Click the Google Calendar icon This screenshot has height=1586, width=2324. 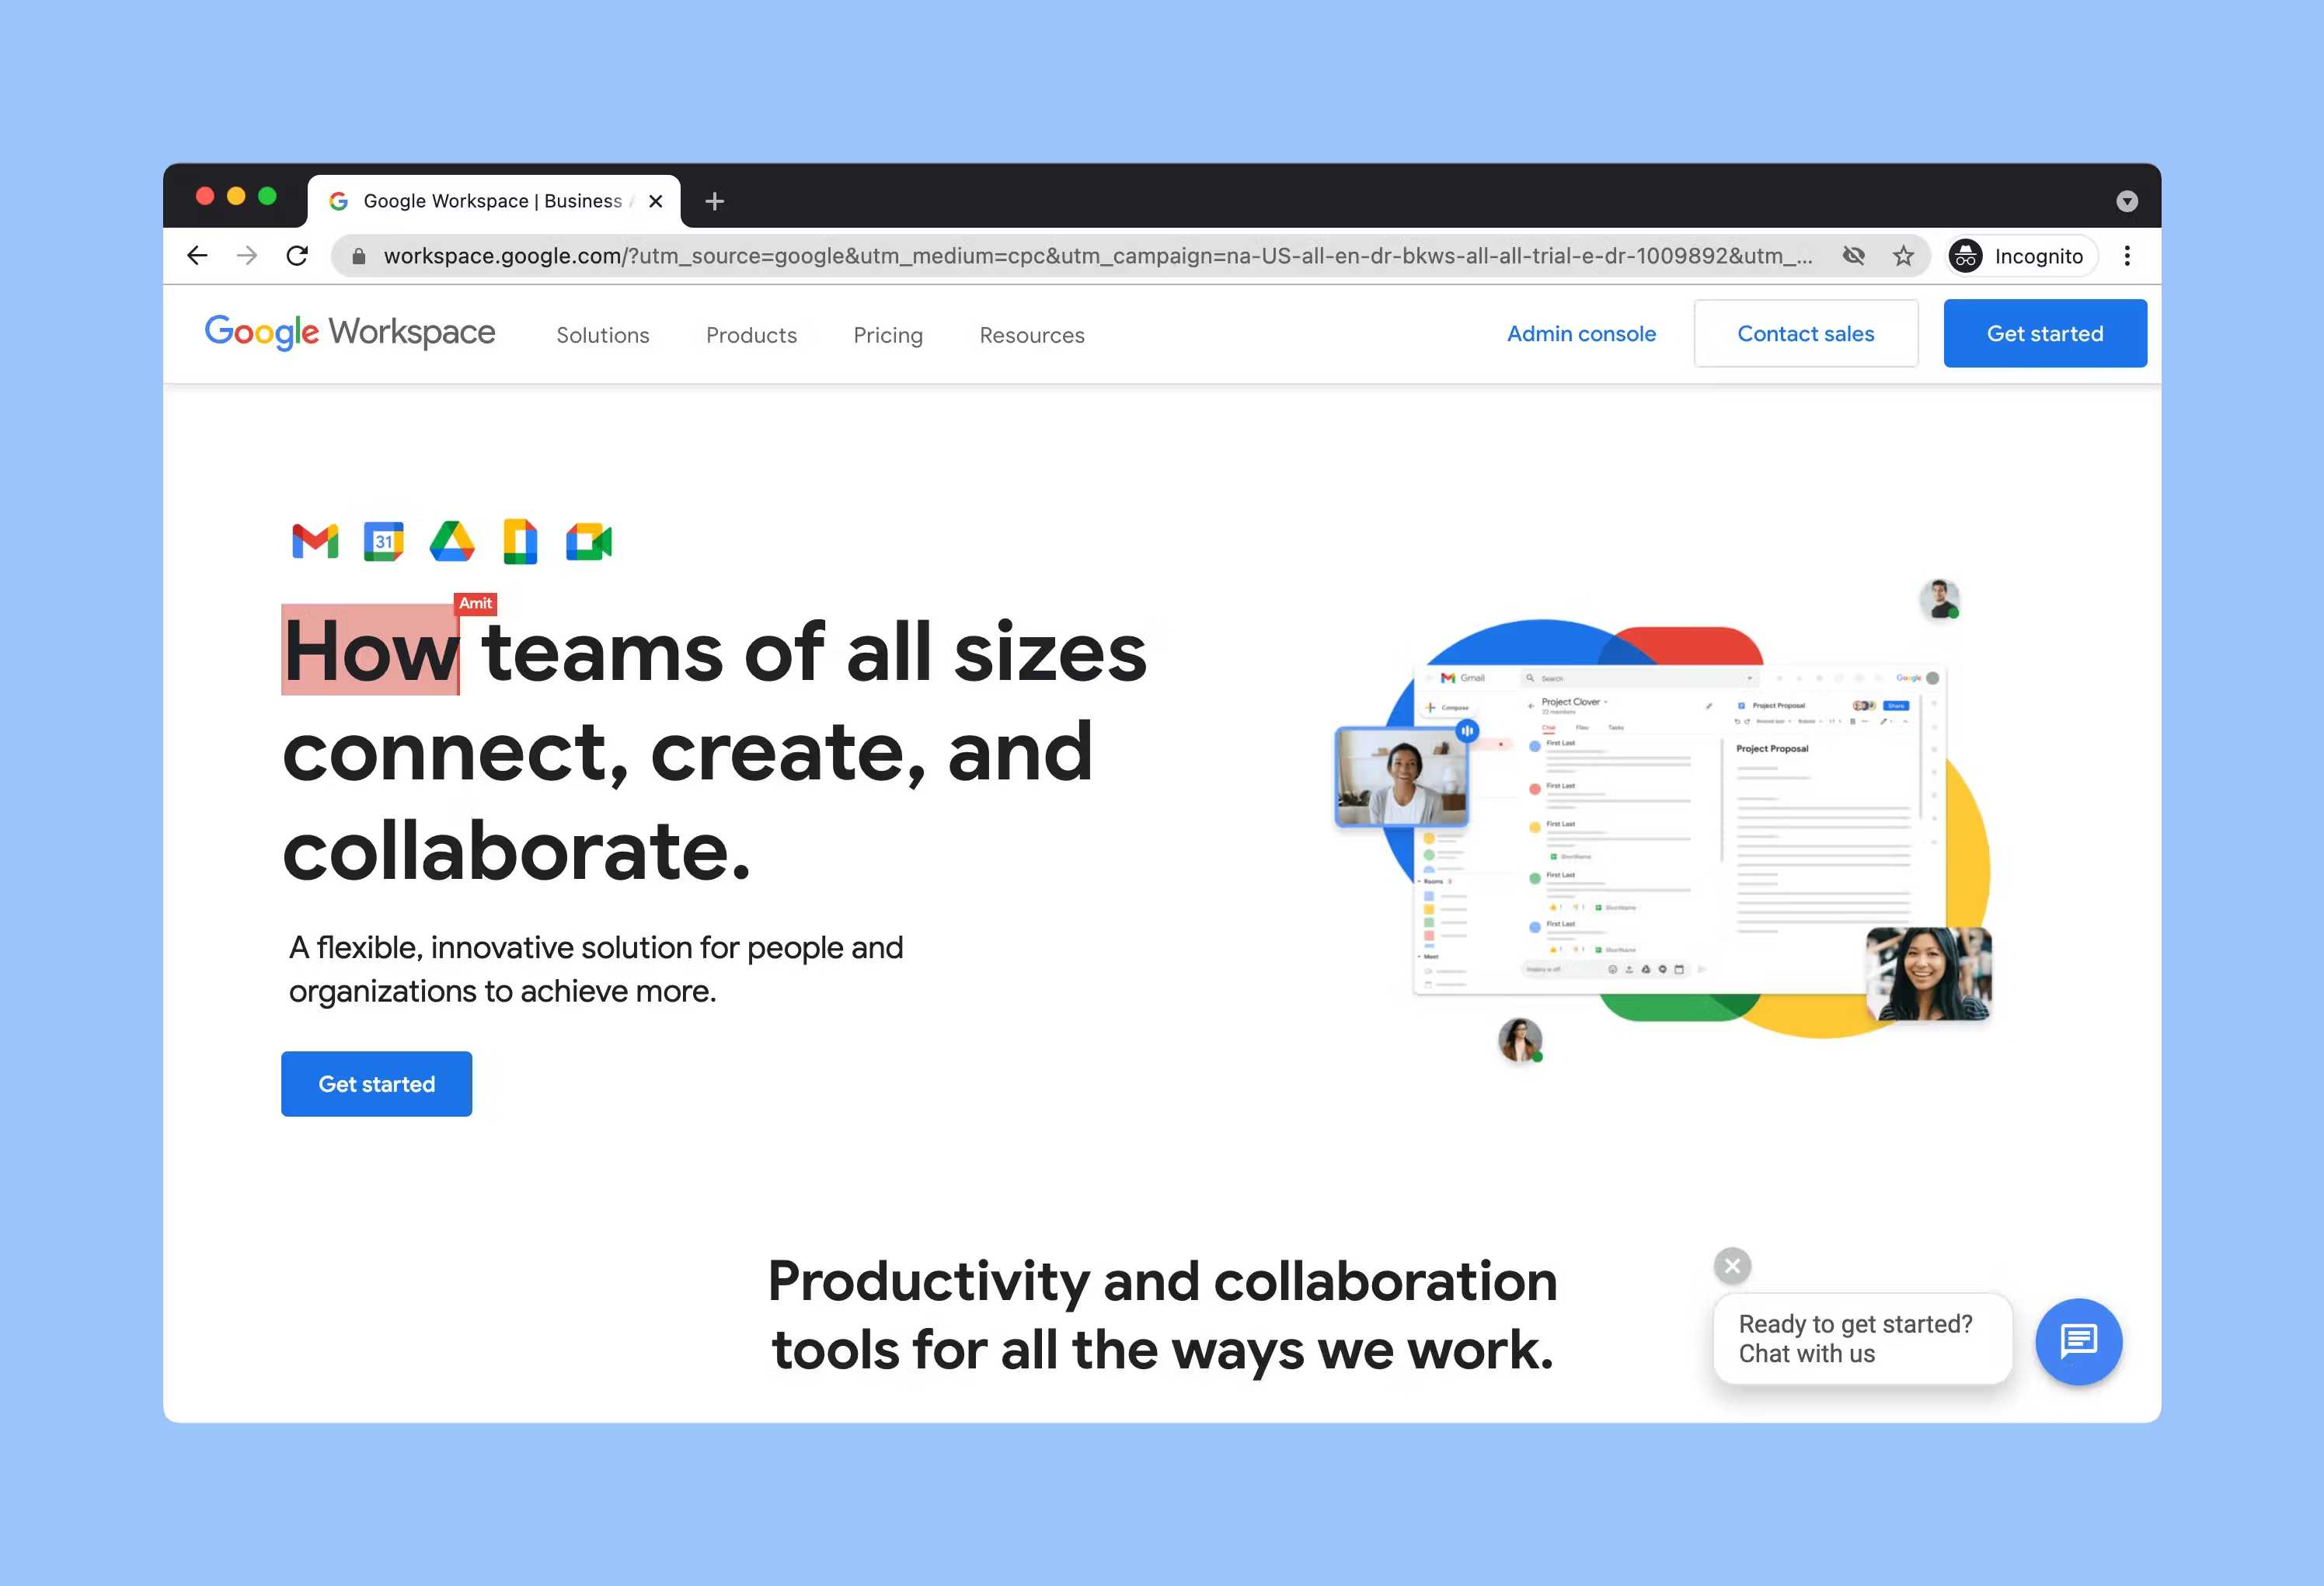tap(385, 542)
